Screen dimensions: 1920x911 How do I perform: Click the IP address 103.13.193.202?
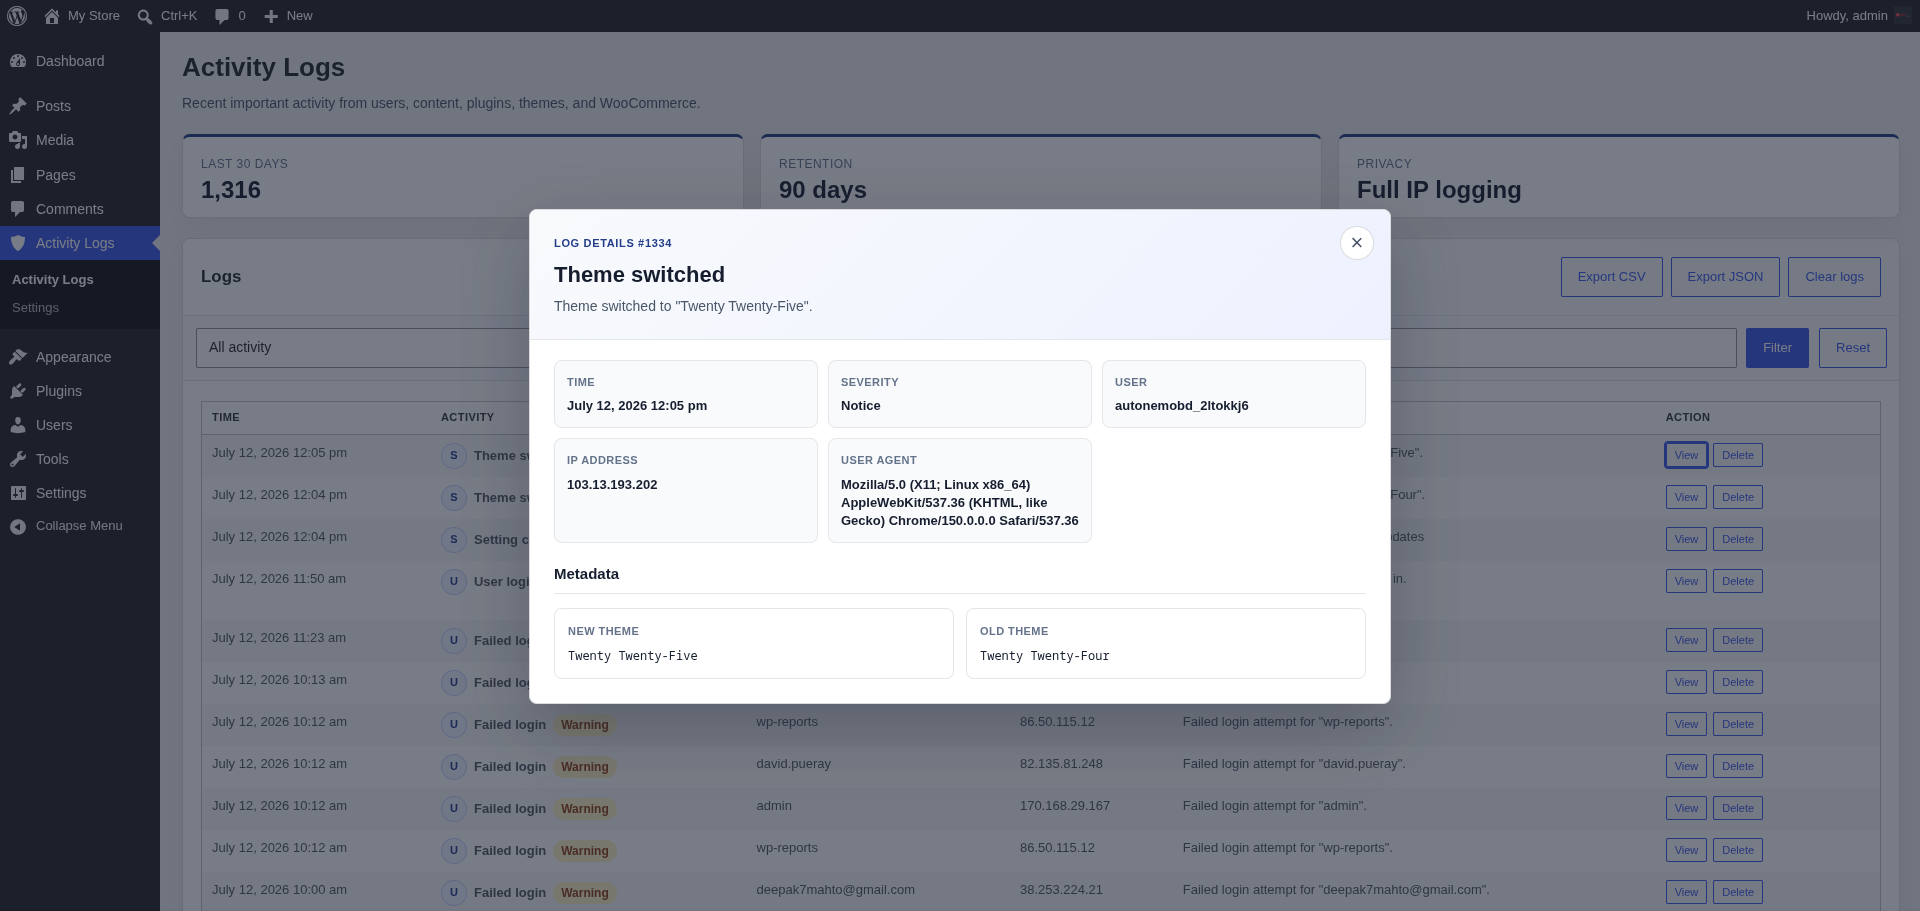click(612, 485)
